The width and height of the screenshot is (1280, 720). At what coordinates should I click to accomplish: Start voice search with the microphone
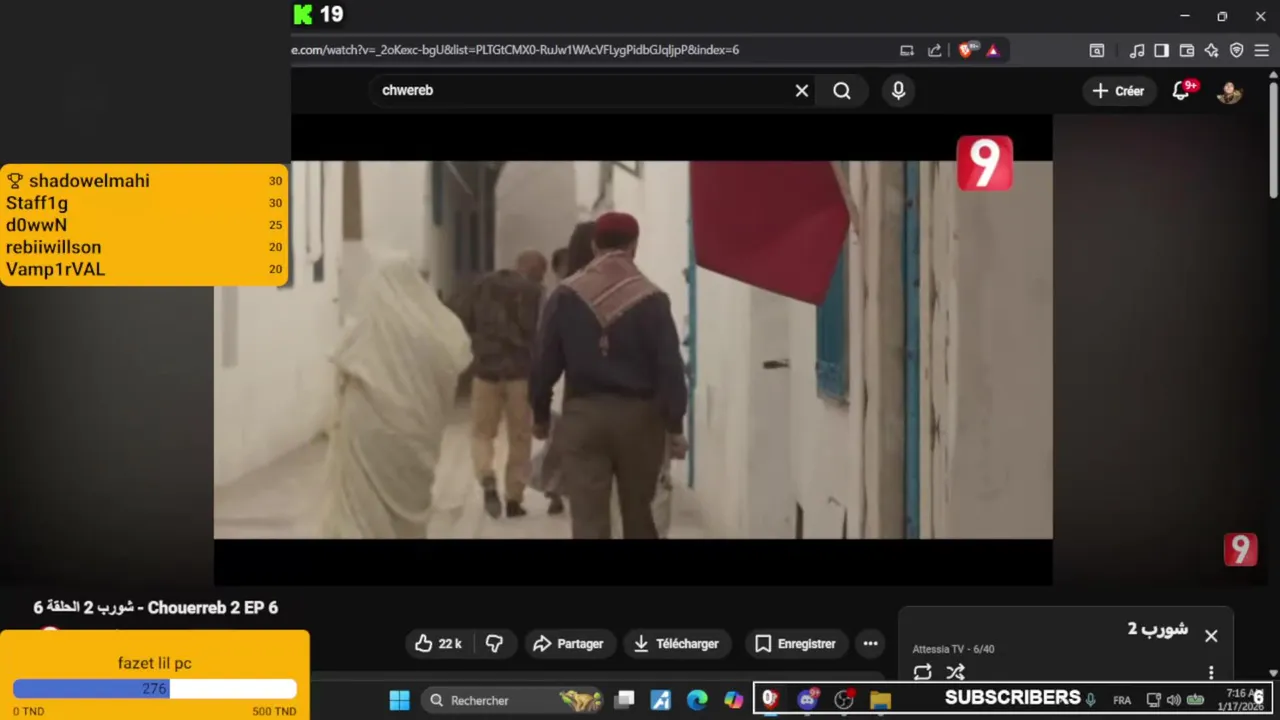tap(898, 91)
